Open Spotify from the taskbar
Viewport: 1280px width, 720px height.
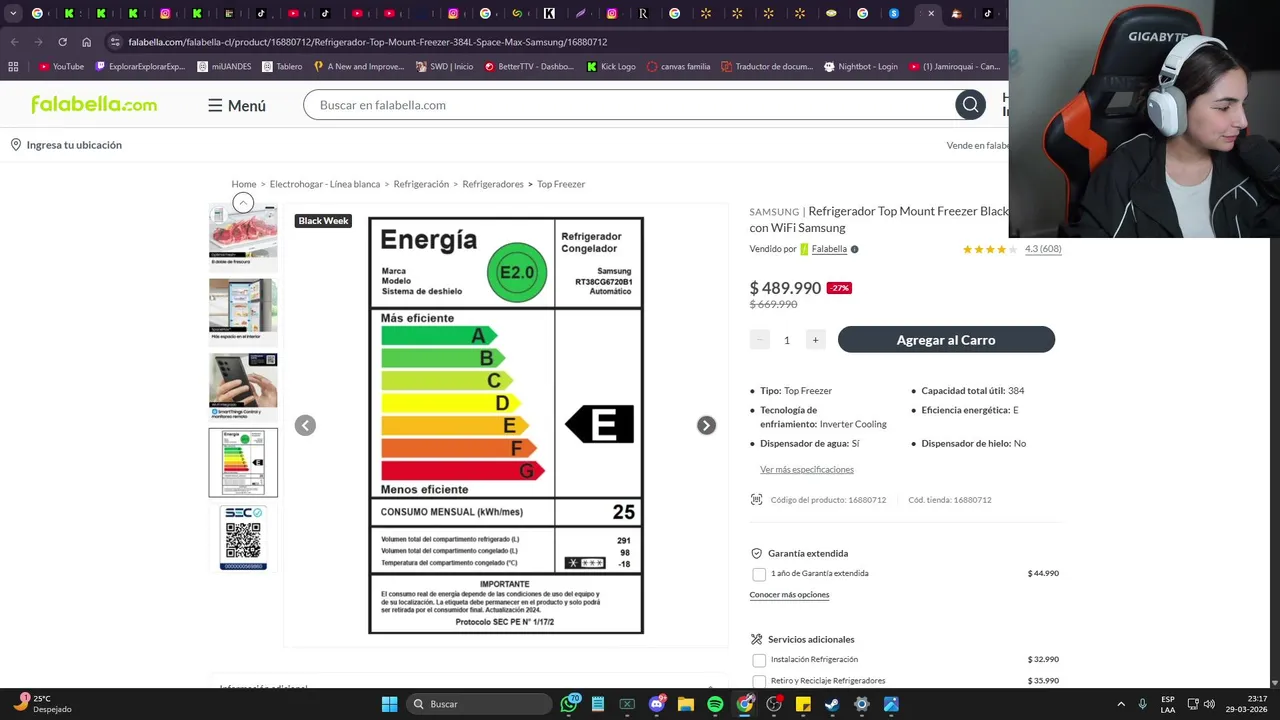[715, 704]
